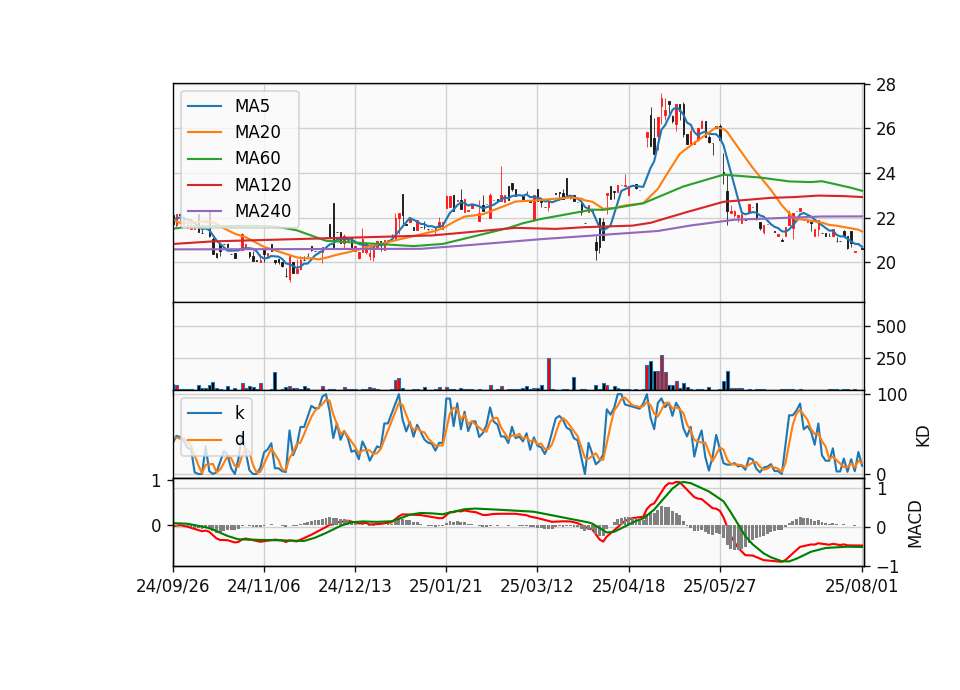Click the 25/05/27 date axis label

[719, 586]
